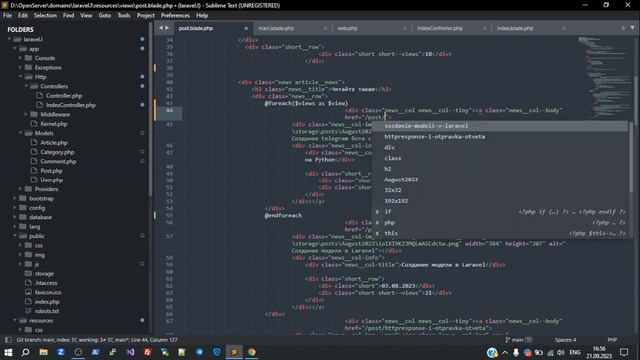Expand the Console folder
The height and width of the screenshot is (360, 640).
tap(20, 58)
